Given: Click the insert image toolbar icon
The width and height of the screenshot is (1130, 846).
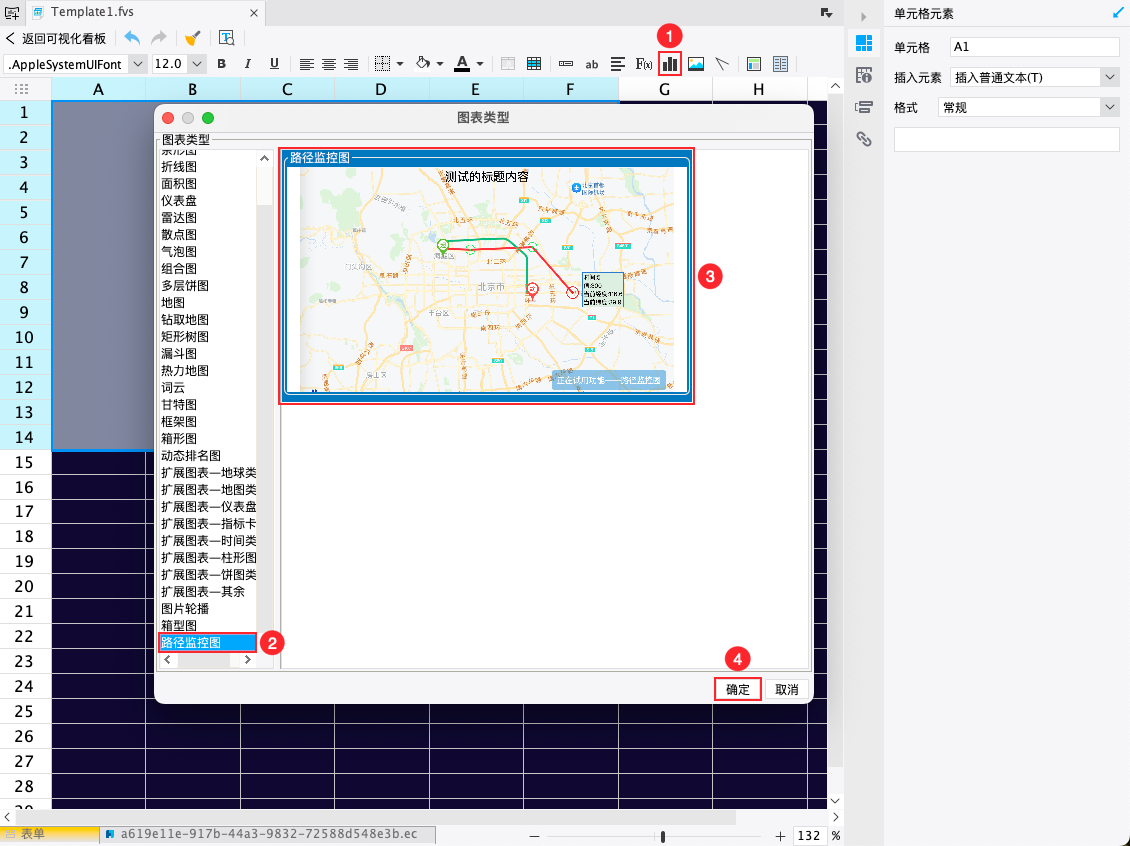Looking at the screenshot, I should (696, 64).
